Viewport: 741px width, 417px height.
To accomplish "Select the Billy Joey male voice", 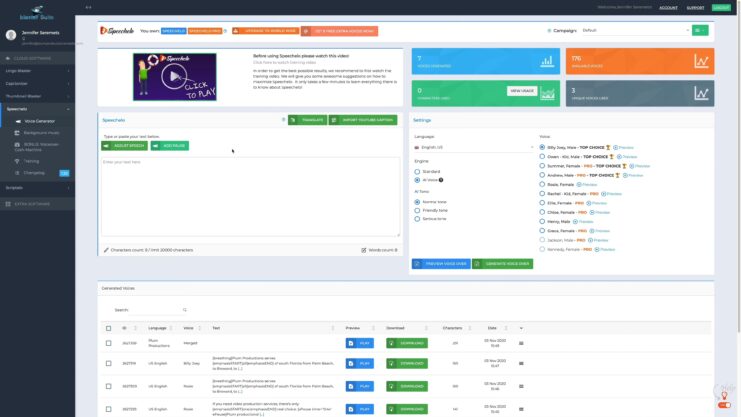I will (x=542, y=147).
